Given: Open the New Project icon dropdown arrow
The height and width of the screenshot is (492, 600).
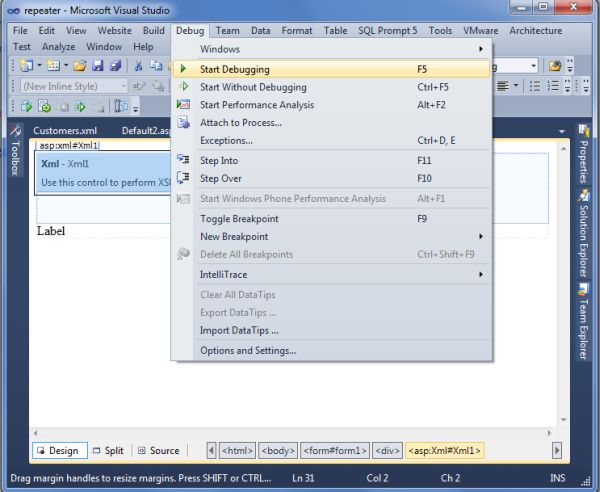Looking at the screenshot, I should coord(39,65).
